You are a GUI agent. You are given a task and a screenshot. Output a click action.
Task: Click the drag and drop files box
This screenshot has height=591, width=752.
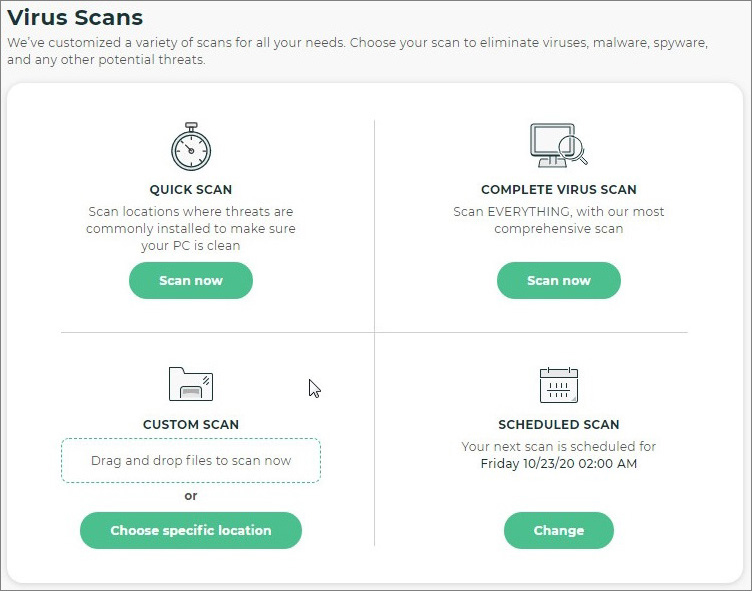point(191,461)
